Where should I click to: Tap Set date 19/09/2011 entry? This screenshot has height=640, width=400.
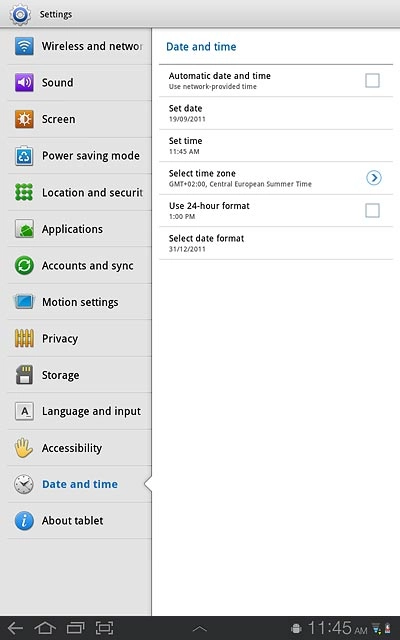coord(276,113)
